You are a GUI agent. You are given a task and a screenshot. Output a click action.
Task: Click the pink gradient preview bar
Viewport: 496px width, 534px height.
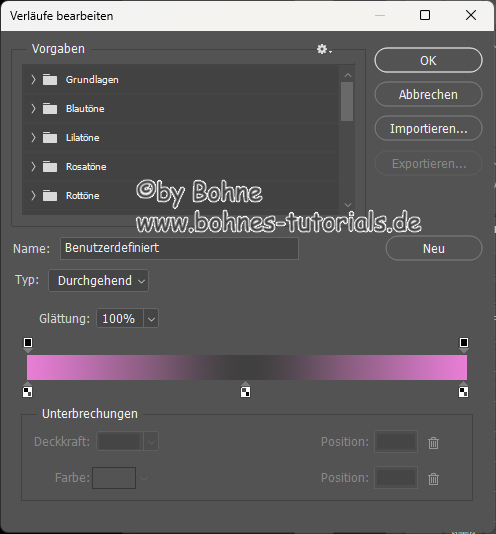point(247,367)
